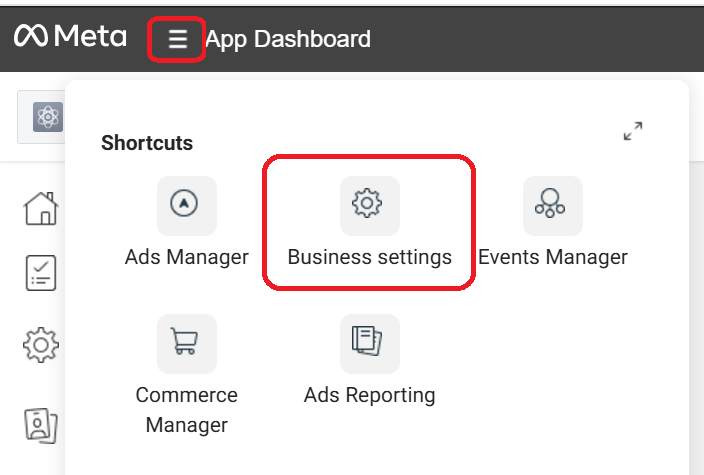
Task: Open Ads Manager shortcut
Action: [187, 223]
